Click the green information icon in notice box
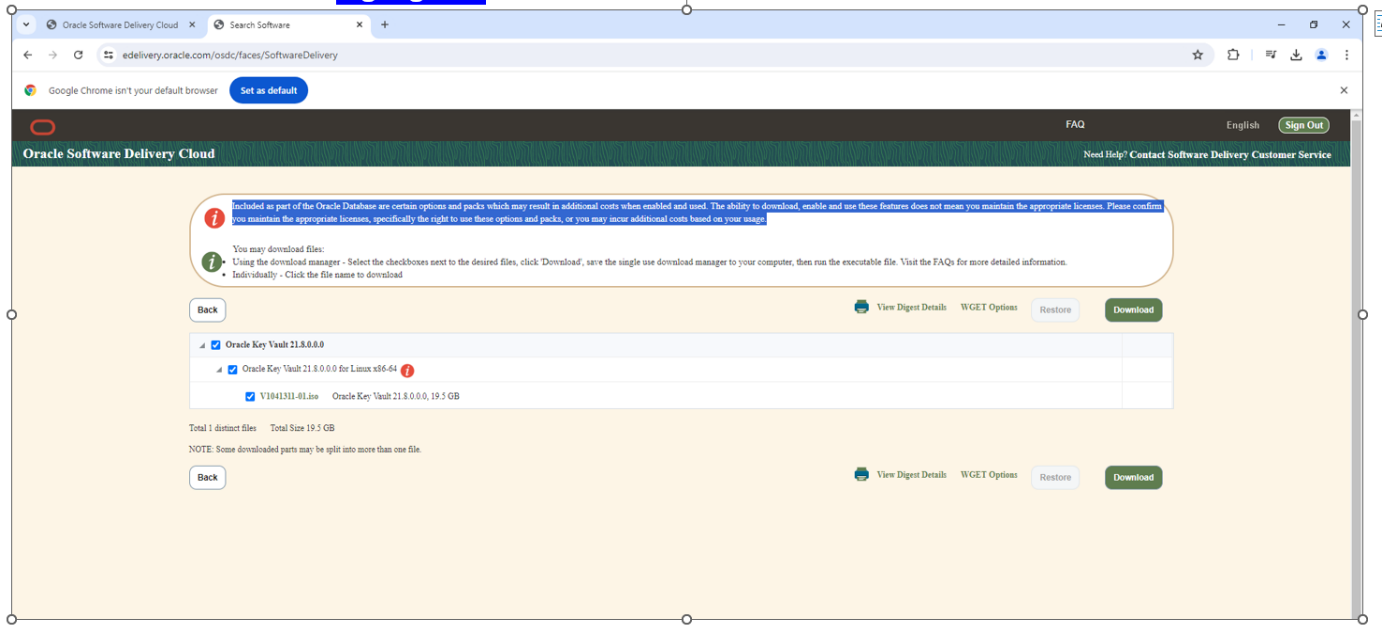 pyautogui.click(x=212, y=262)
